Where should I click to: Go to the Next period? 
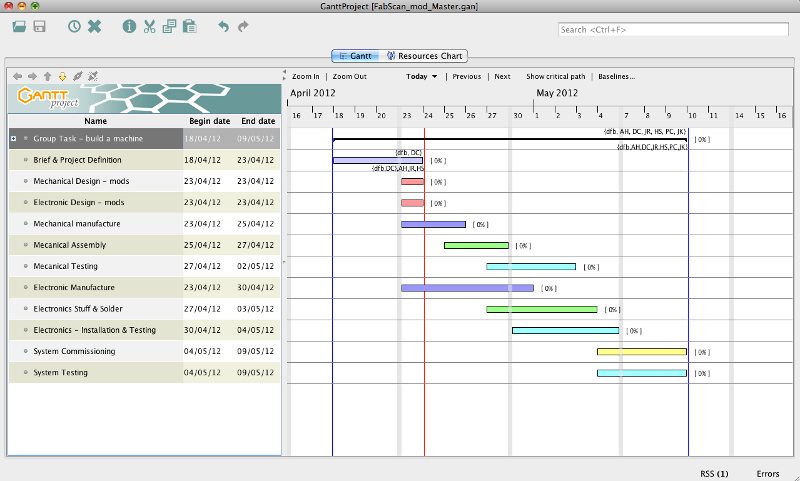click(x=502, y=77)
